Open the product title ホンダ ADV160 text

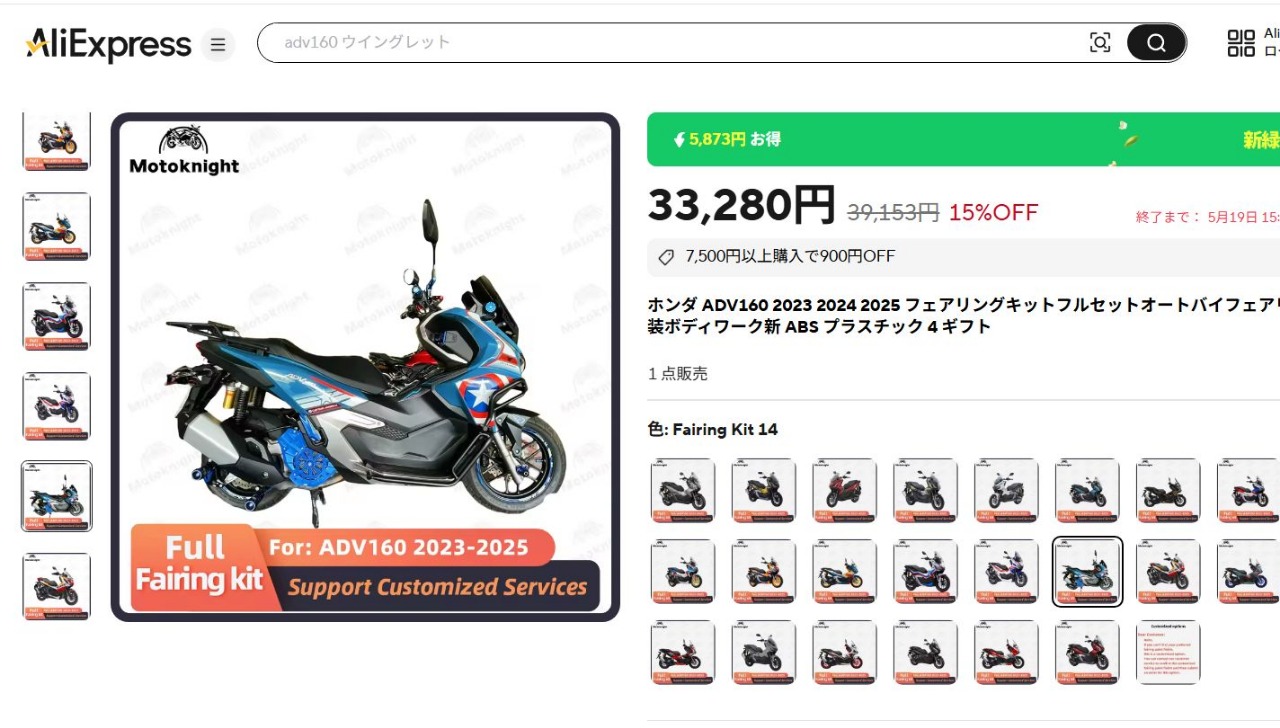pos(963,316)
